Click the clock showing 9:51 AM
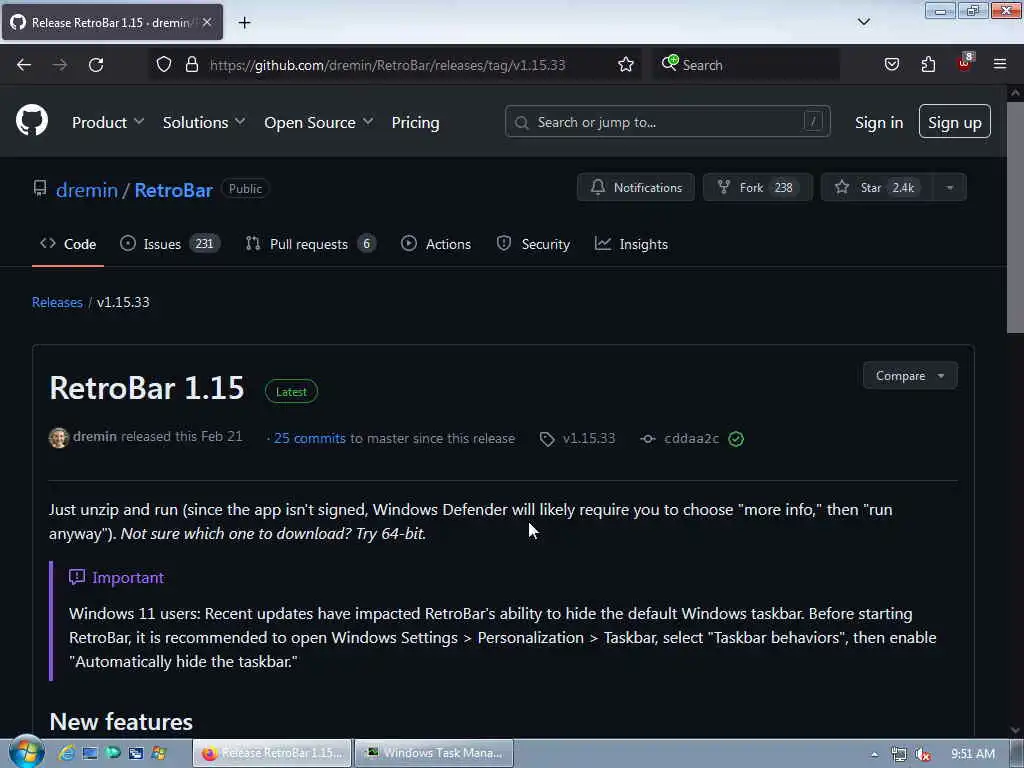 (973, 754)
